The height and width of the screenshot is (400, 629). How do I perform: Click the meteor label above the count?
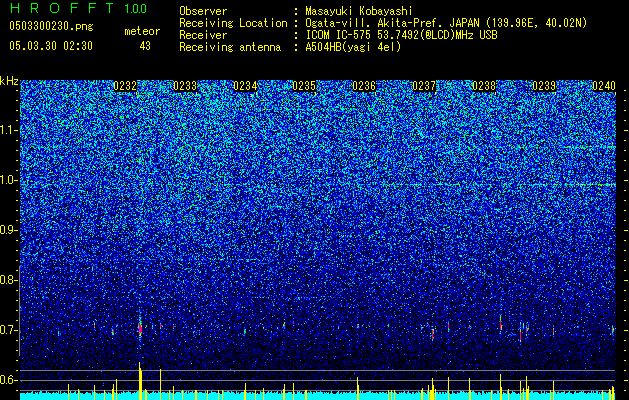tap(142, 31)
